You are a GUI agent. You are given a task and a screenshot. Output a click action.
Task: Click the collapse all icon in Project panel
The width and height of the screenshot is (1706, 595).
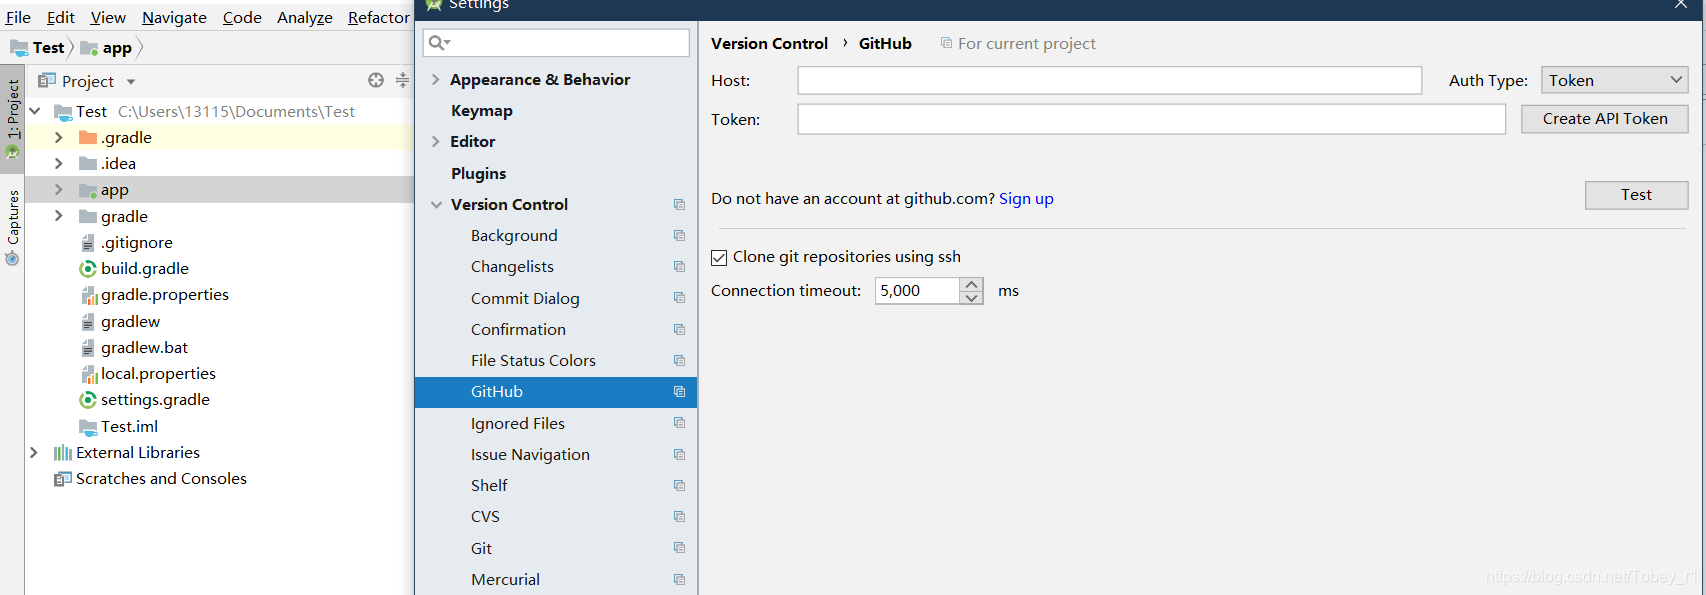(x=402, y=81)
